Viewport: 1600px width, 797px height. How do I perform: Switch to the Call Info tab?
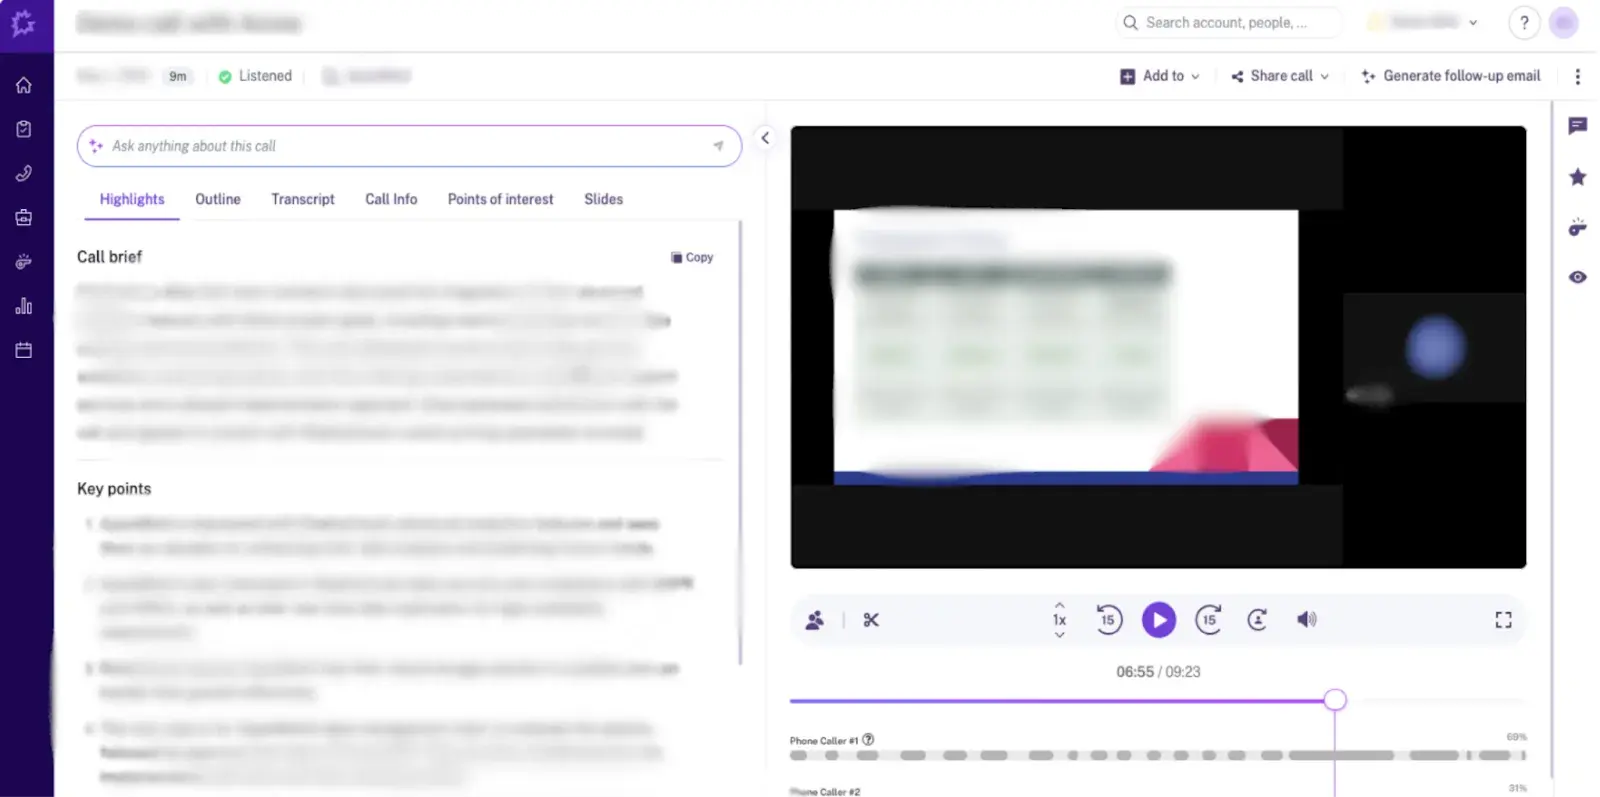[391, 199]
